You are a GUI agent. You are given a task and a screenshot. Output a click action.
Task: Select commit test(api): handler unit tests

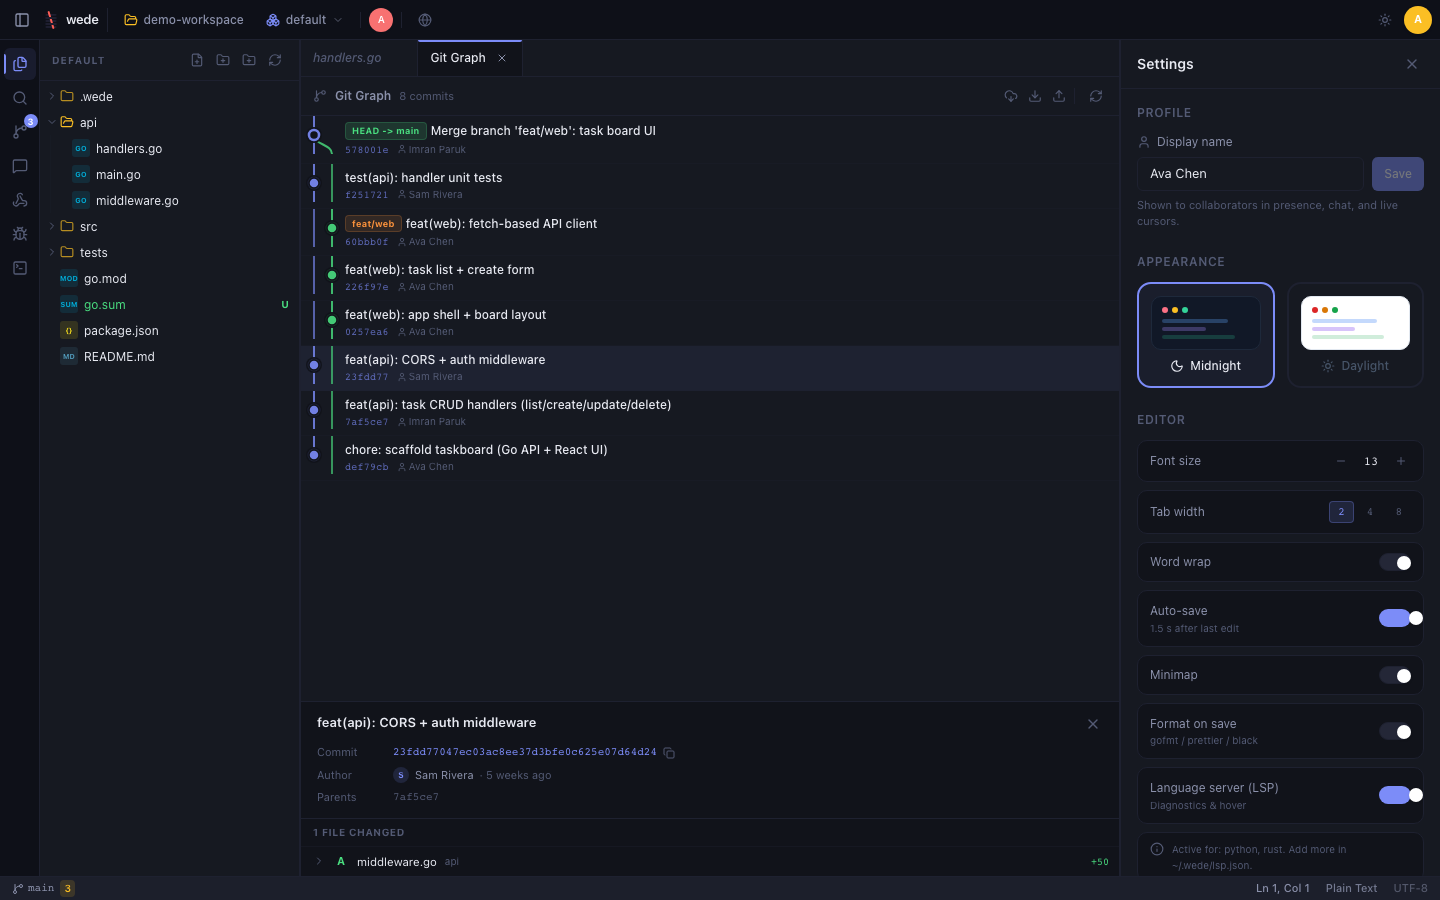point(710,185)
